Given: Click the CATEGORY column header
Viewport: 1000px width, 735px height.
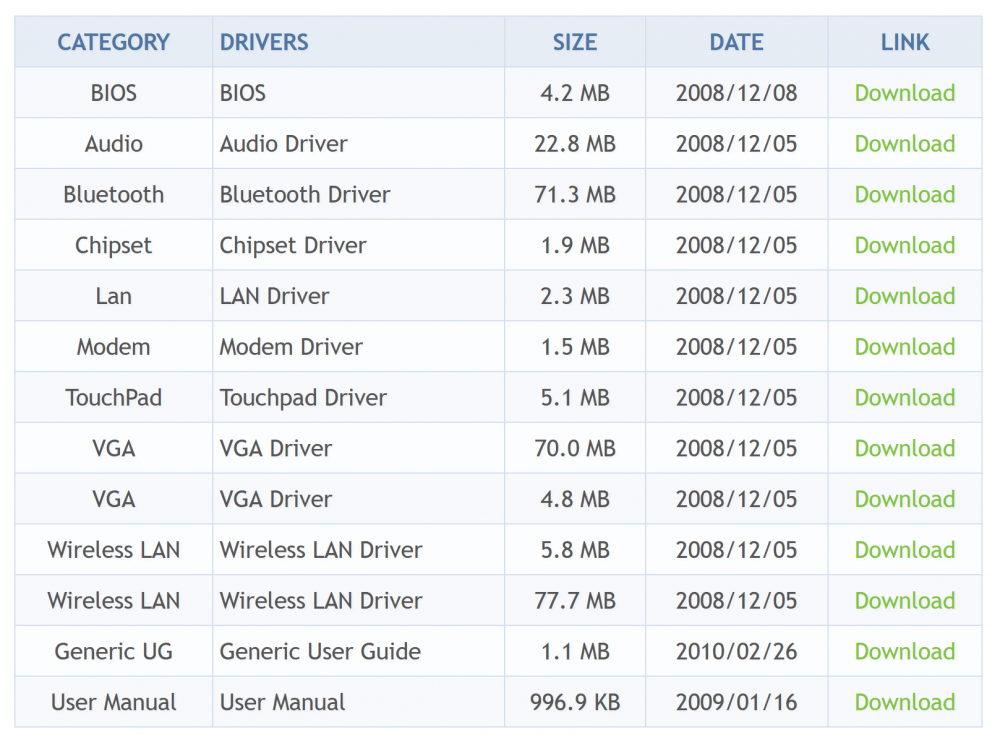Looking at the screenshot, I should coord(113,42).
